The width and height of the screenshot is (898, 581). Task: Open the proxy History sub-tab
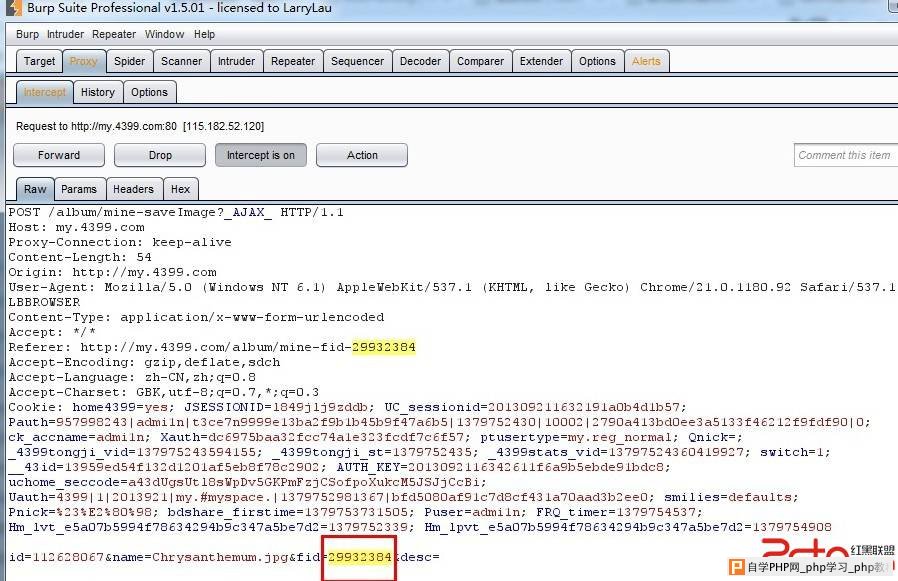[98, 92]
